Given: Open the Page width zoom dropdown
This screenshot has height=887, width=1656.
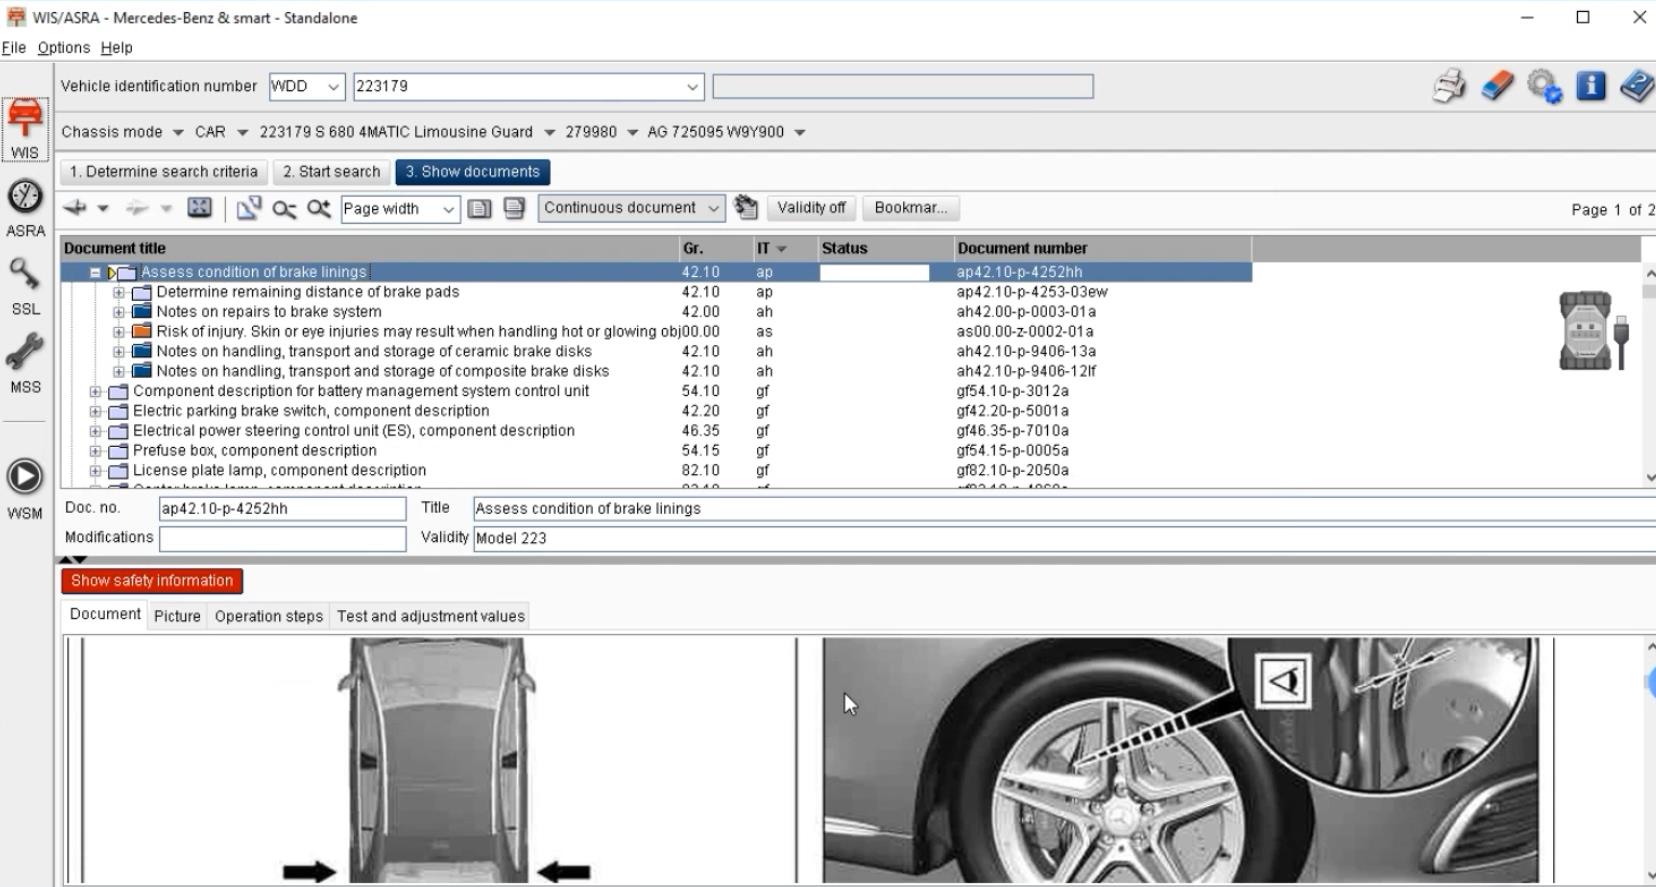Looking at the screenshot, I should (x=399, y=209).
